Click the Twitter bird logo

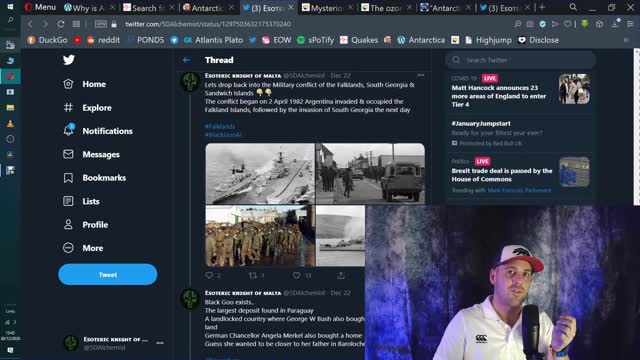69,60
